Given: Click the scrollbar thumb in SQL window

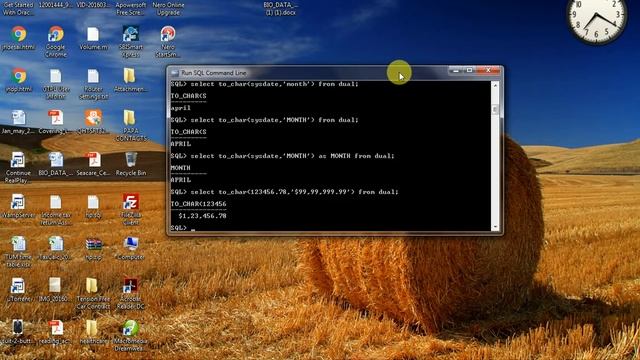Looking at the screenshot, I should (x=495, y=109).
